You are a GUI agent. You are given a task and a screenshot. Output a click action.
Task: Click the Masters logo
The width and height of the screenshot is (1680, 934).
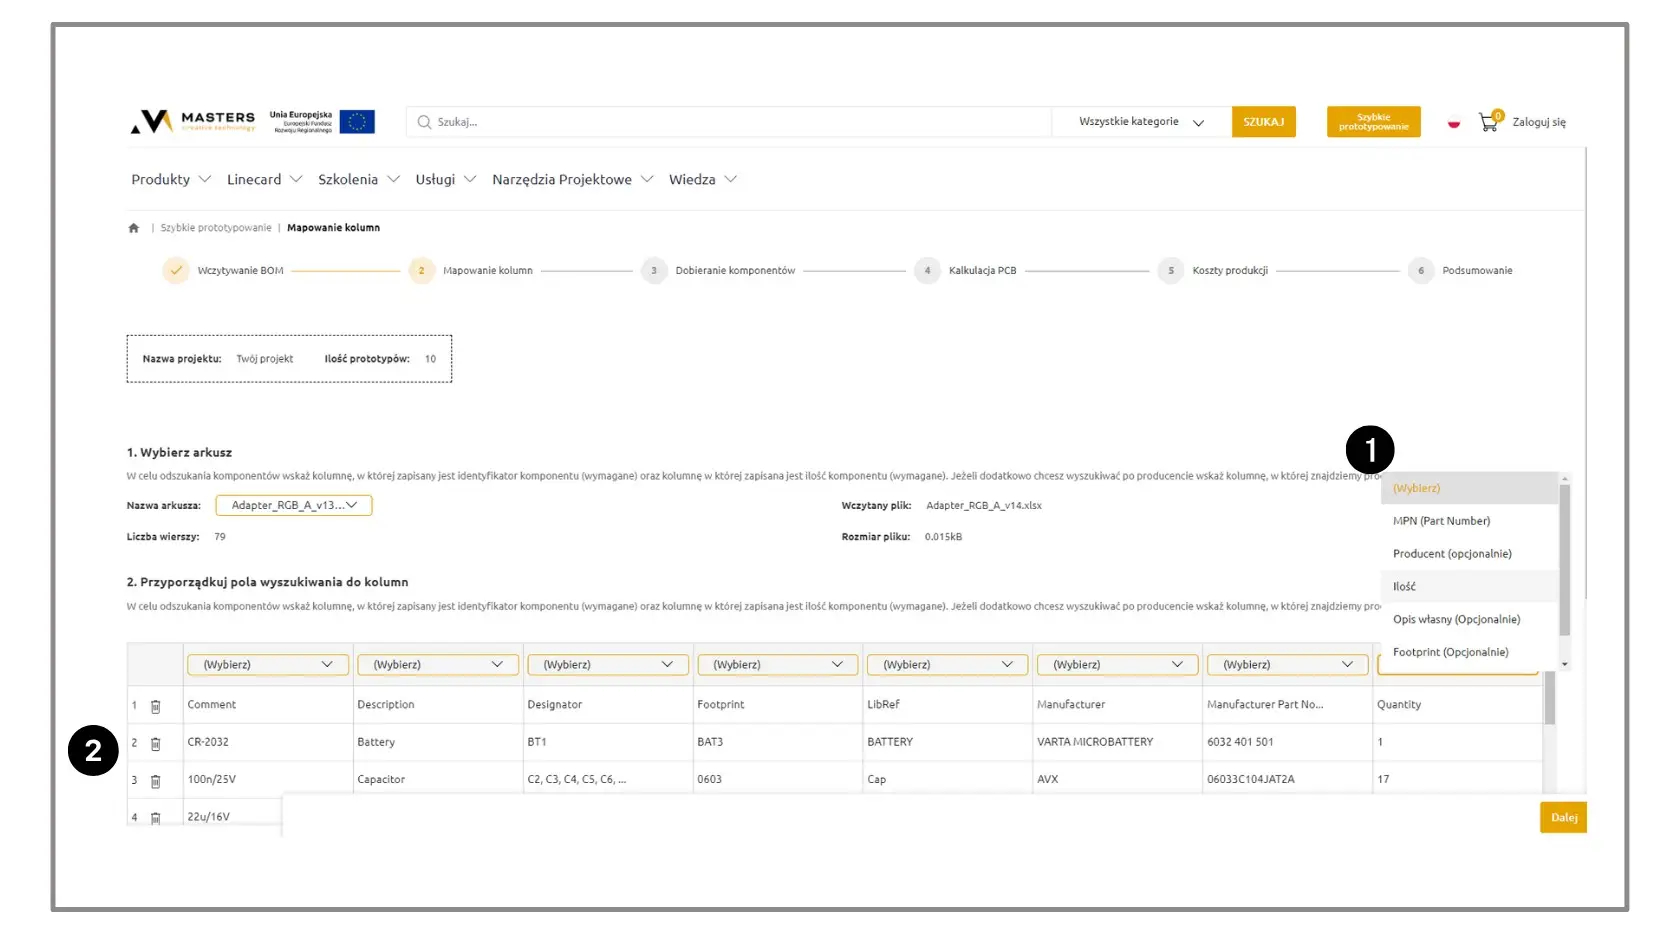coord(193,122)
